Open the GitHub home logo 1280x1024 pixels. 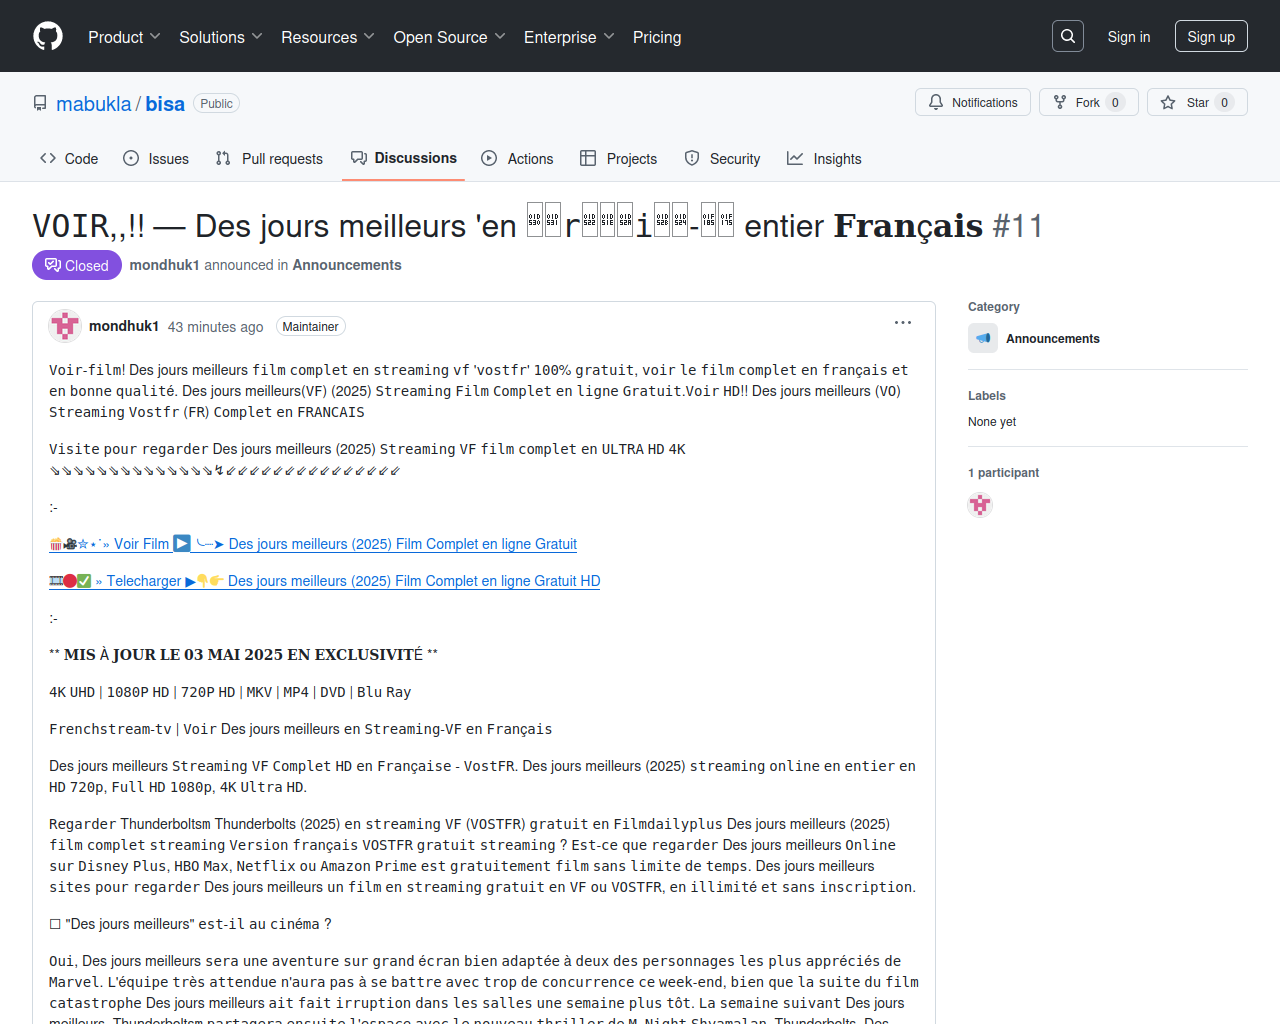click(48, 36)
